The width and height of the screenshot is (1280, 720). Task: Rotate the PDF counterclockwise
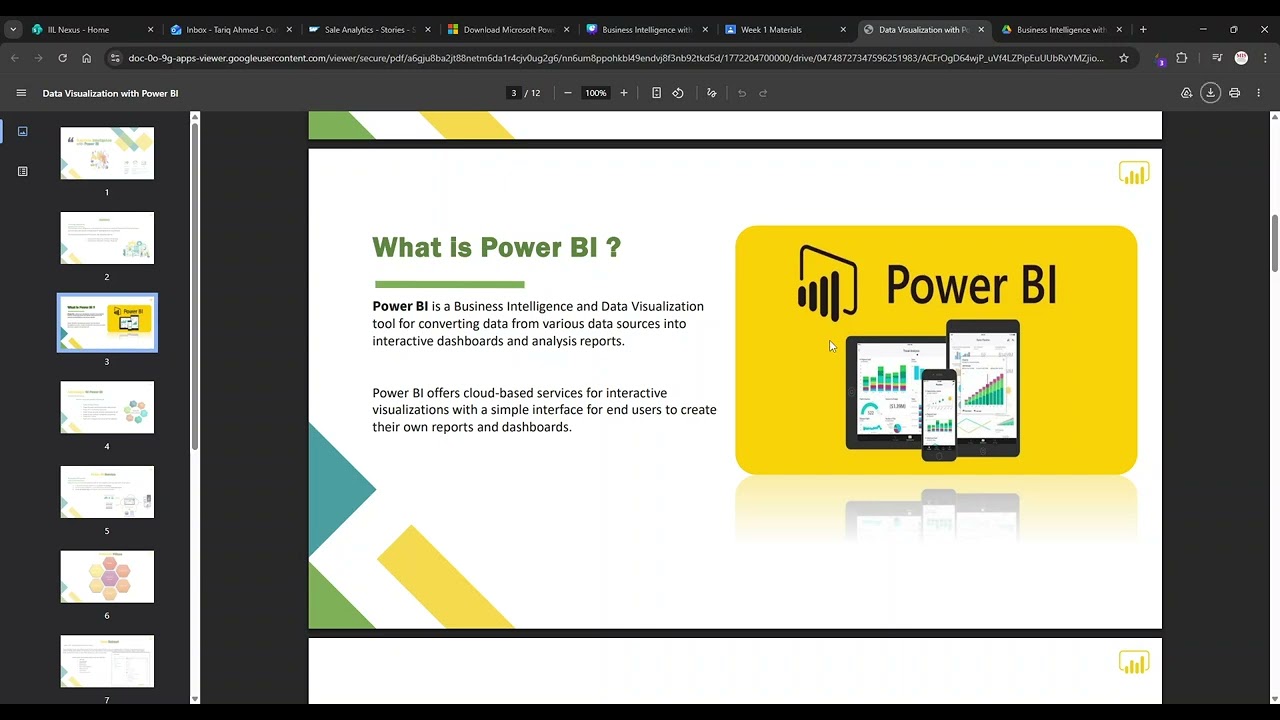678,93
